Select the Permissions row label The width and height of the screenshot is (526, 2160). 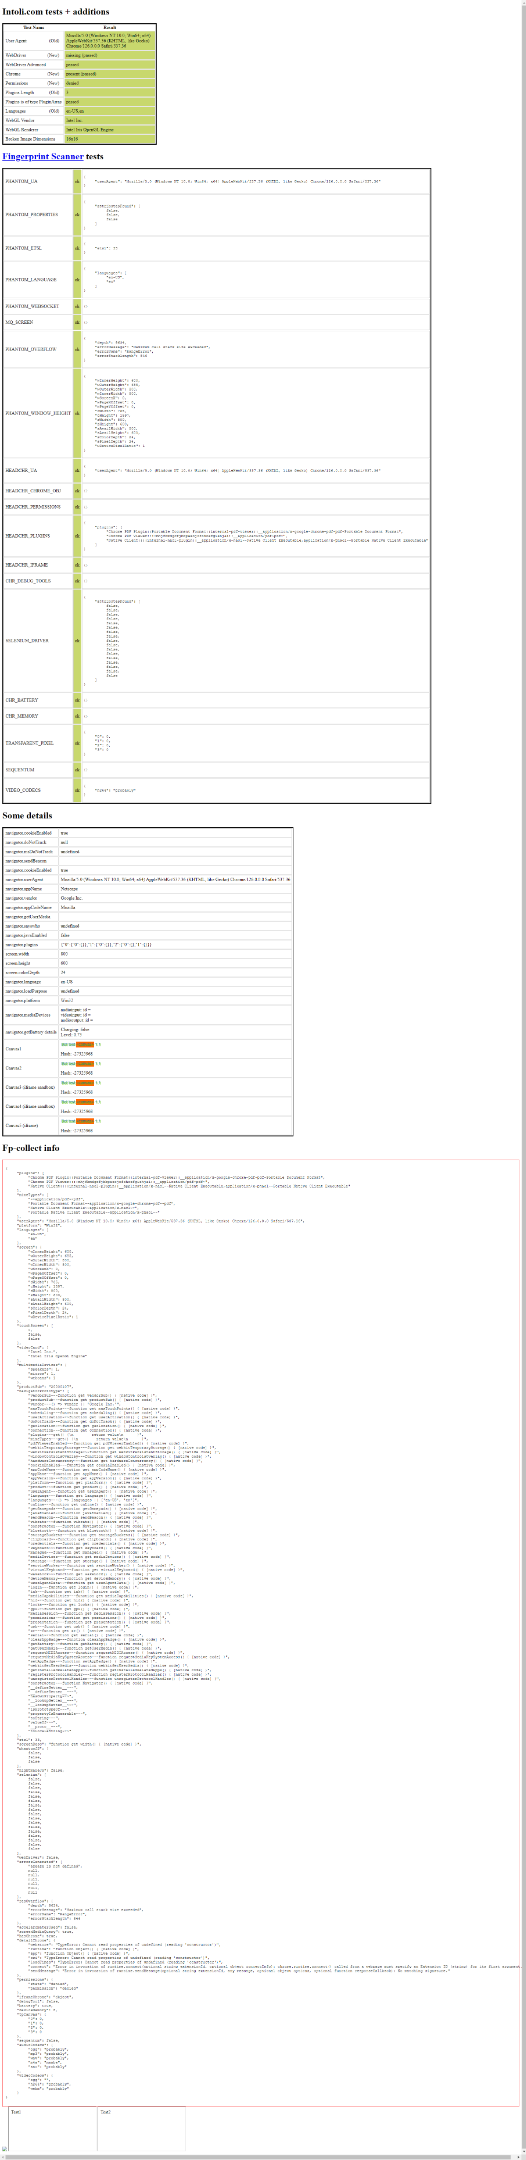tap(17, 83)
